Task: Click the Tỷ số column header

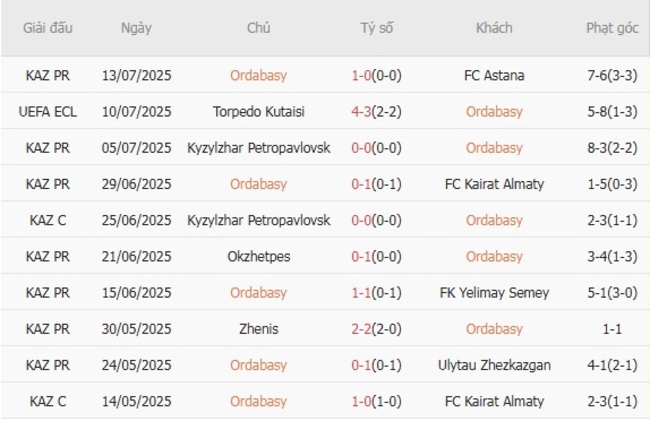Action: pos(377,28)
